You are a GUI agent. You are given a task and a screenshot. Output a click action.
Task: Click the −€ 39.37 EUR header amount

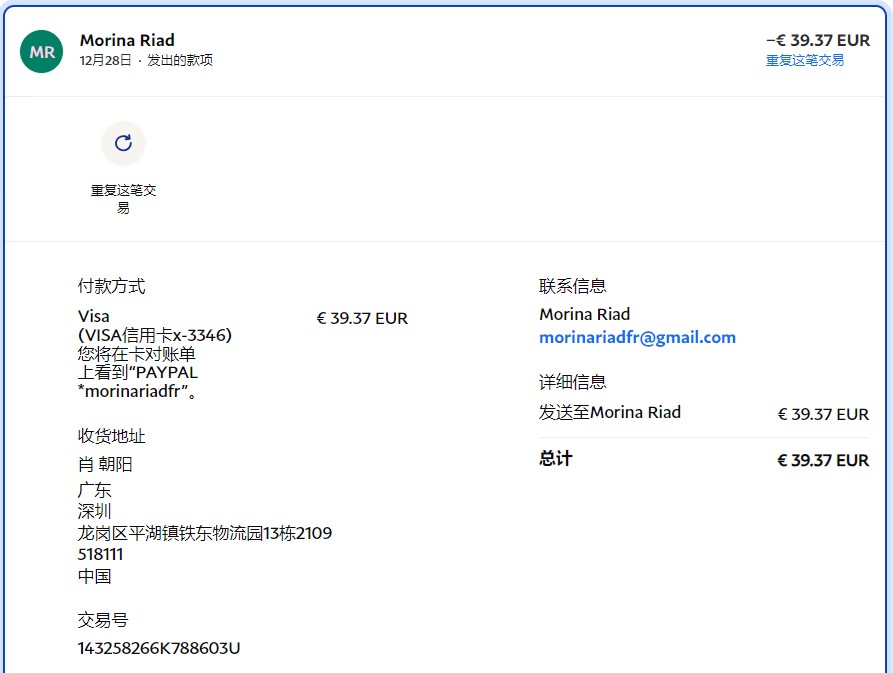(x=817, y=40)
